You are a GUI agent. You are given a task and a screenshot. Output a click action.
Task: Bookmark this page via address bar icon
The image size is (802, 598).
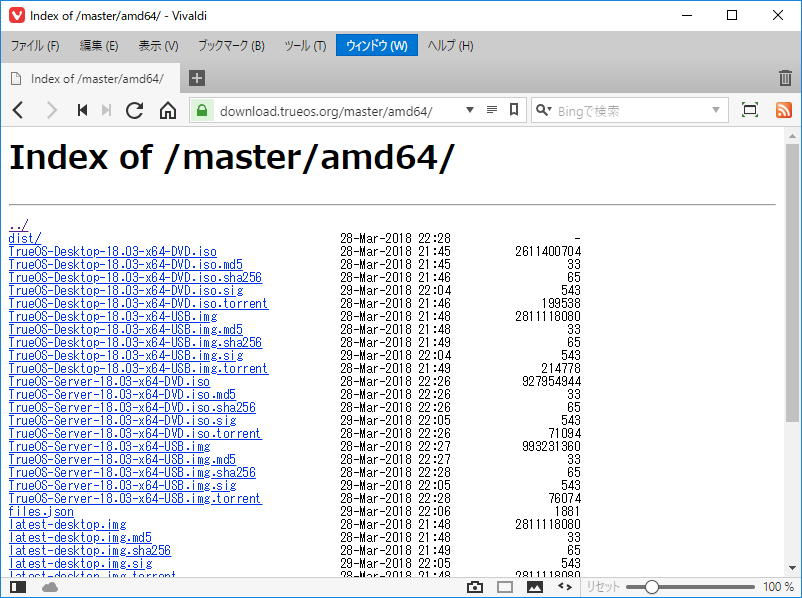pos(514,109)
